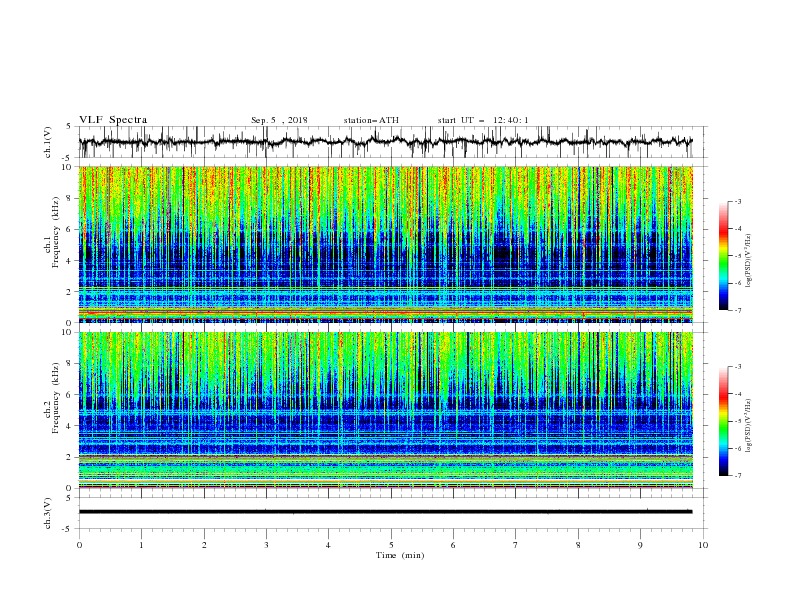Viewport: 792px width, 612px height.
Task: Click the "ch.3(V)" vertical axis label
Action: 48,513
